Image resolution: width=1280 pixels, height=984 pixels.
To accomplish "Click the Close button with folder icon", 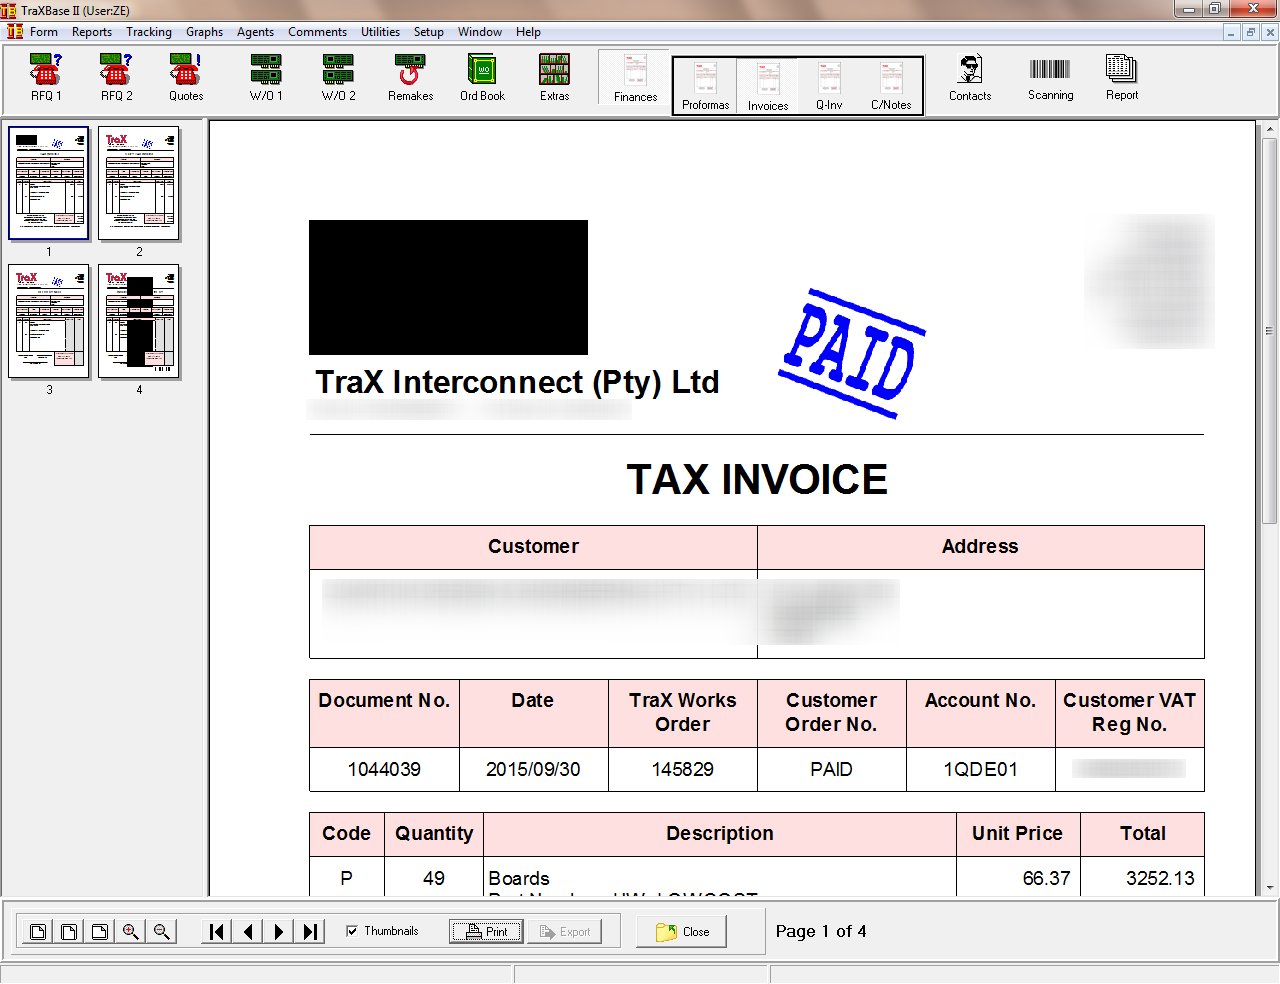I will pyautogui.click(x=683, y=932).
